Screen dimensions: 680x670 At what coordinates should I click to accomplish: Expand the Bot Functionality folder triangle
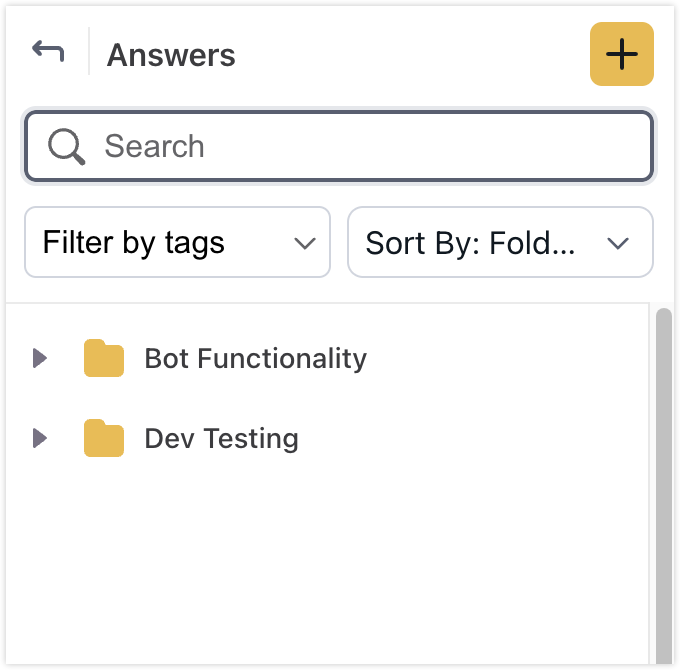point(40,358)
